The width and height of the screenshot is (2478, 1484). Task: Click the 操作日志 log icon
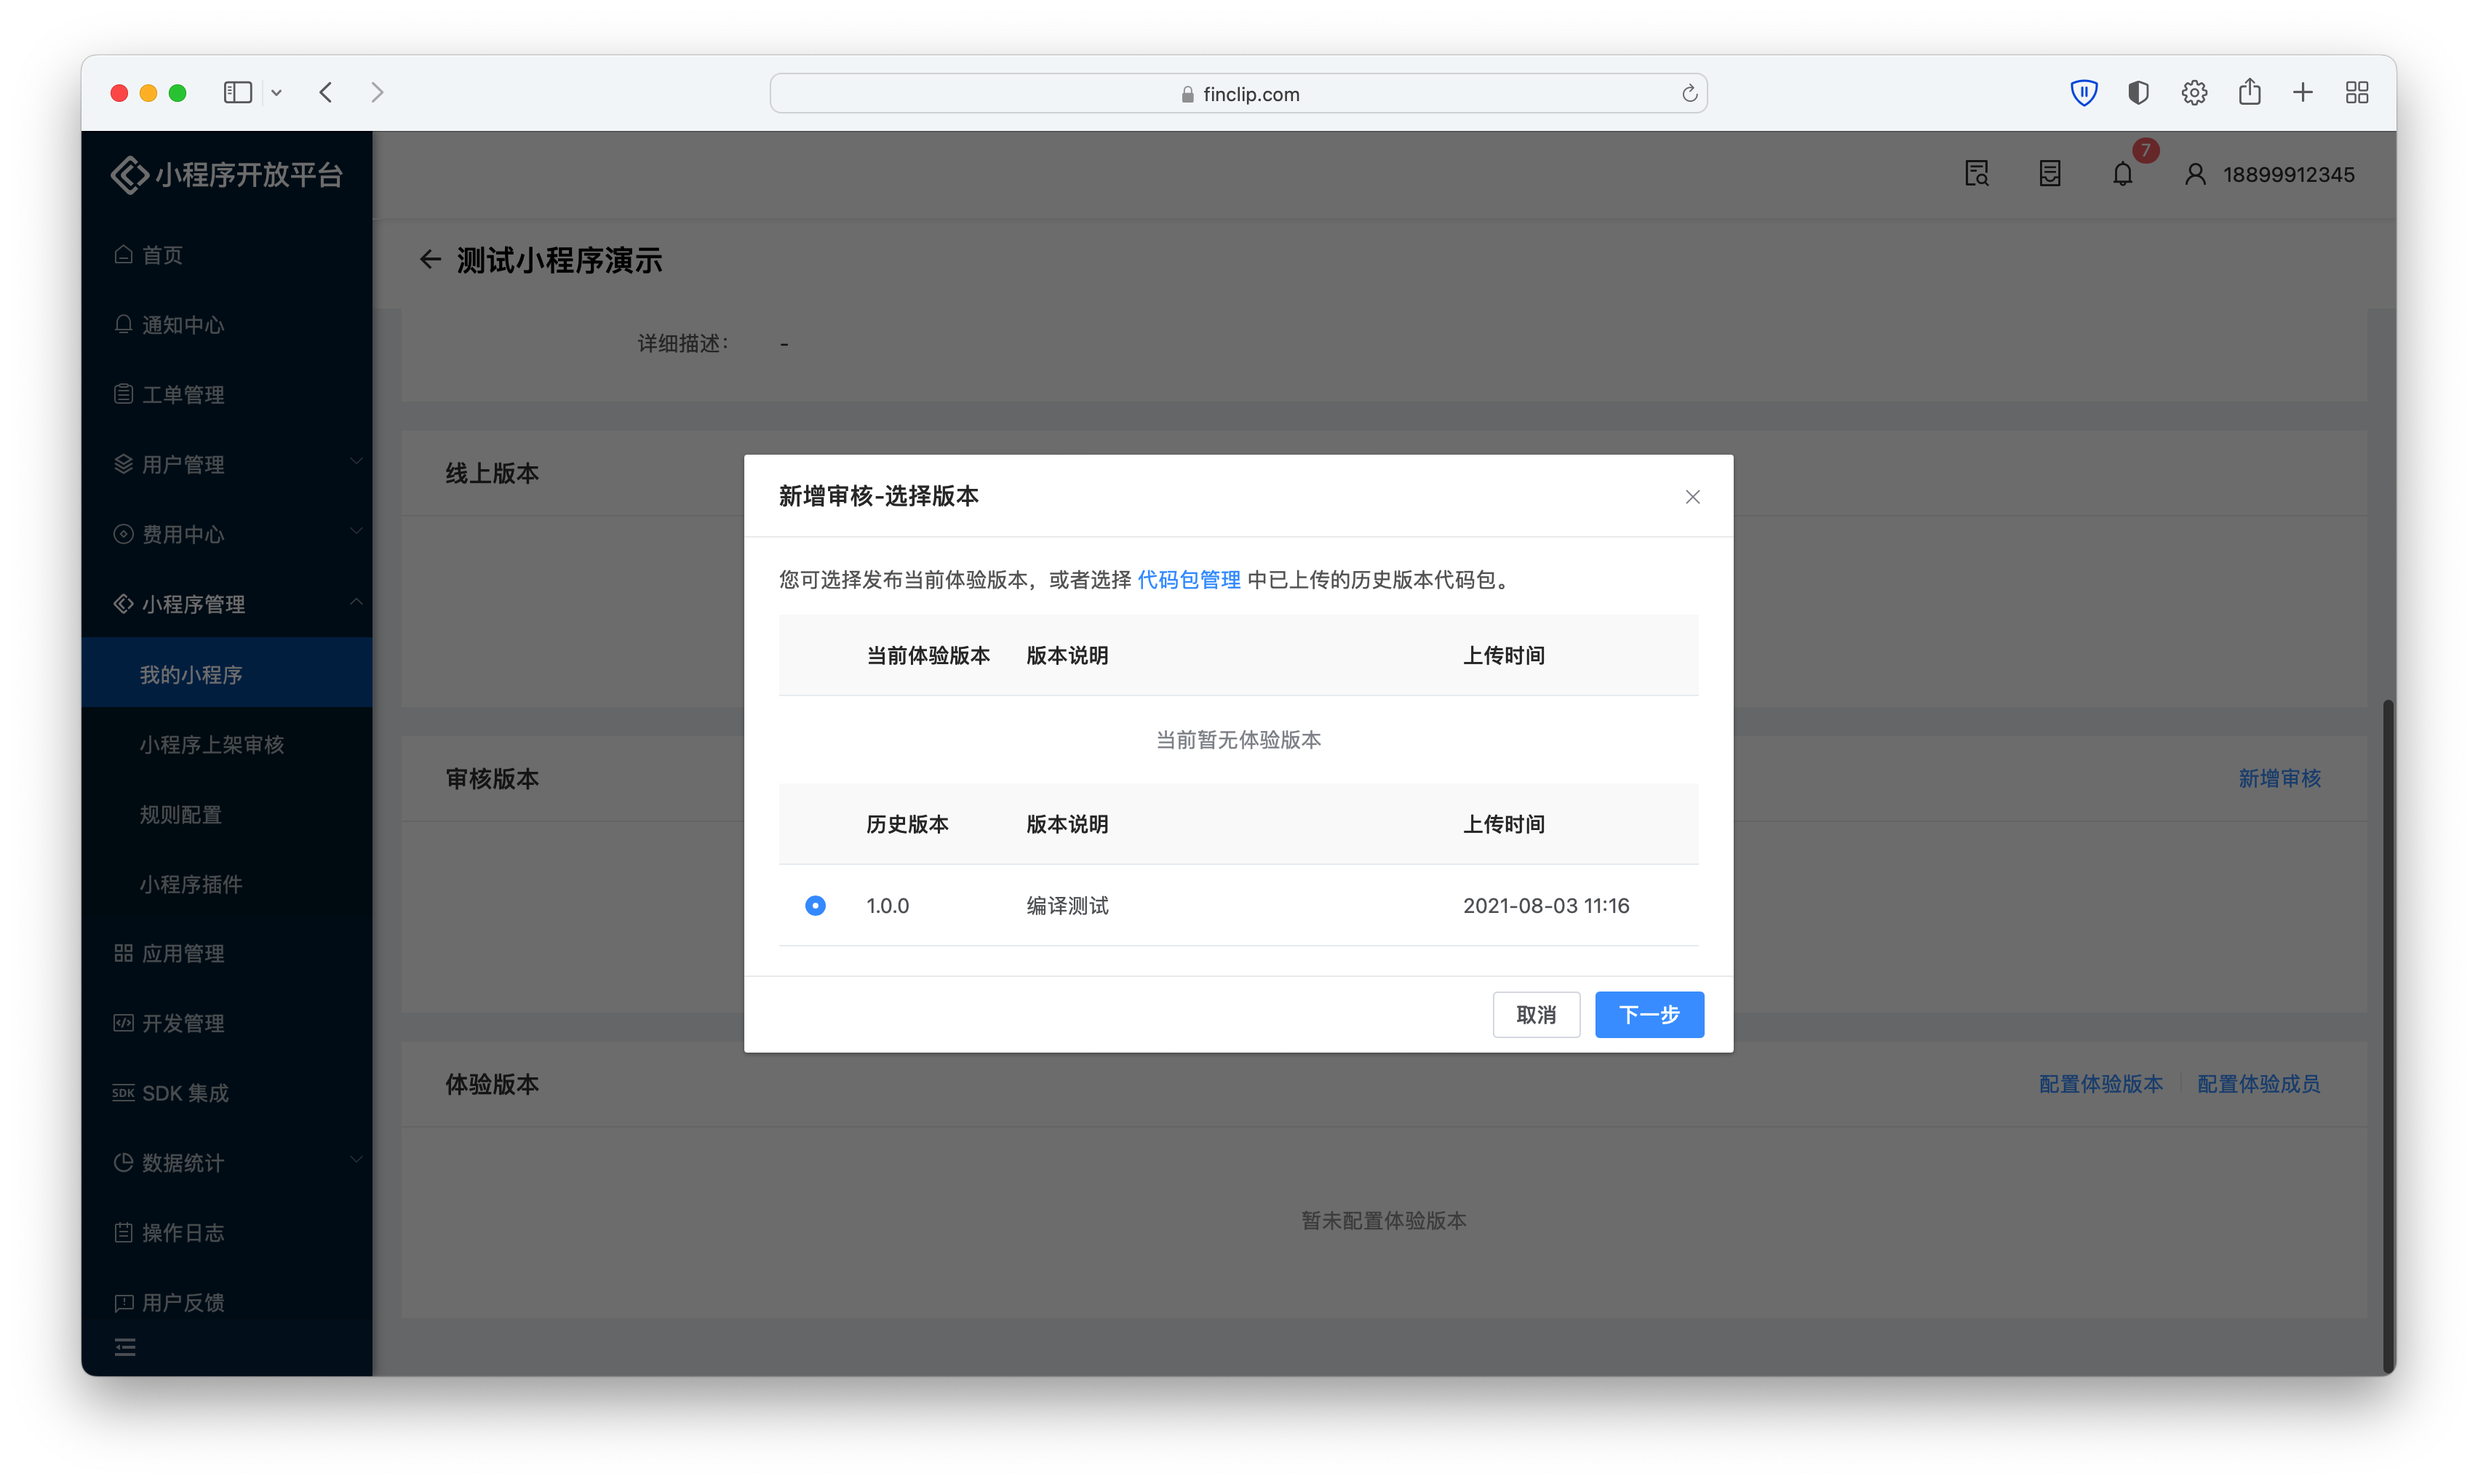pos(123,1232)
